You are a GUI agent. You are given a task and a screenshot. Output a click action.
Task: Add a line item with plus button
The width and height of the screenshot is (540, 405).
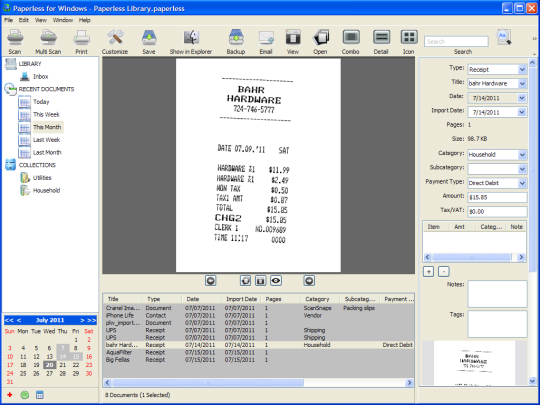tap(428, 271)
